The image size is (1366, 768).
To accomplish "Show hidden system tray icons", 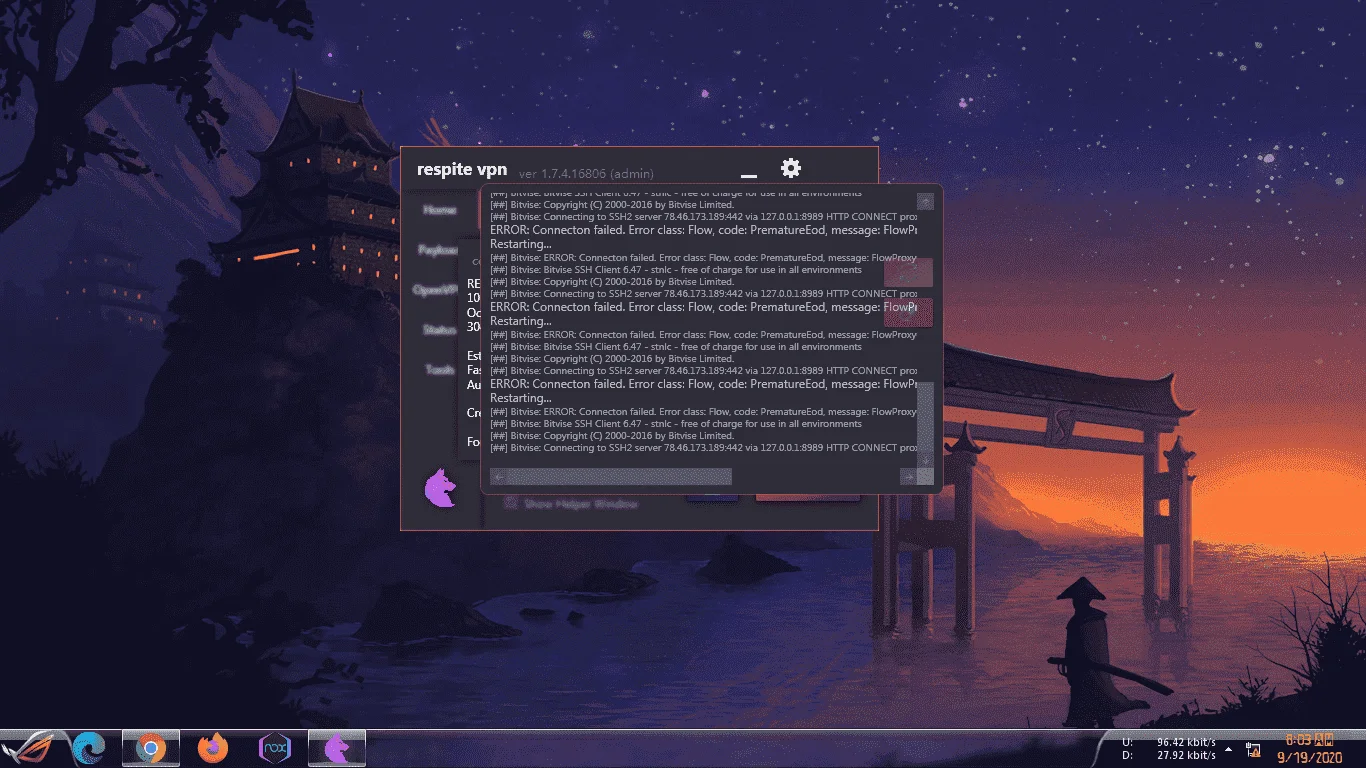I will pyautogui.click(x=1229, y=748).
